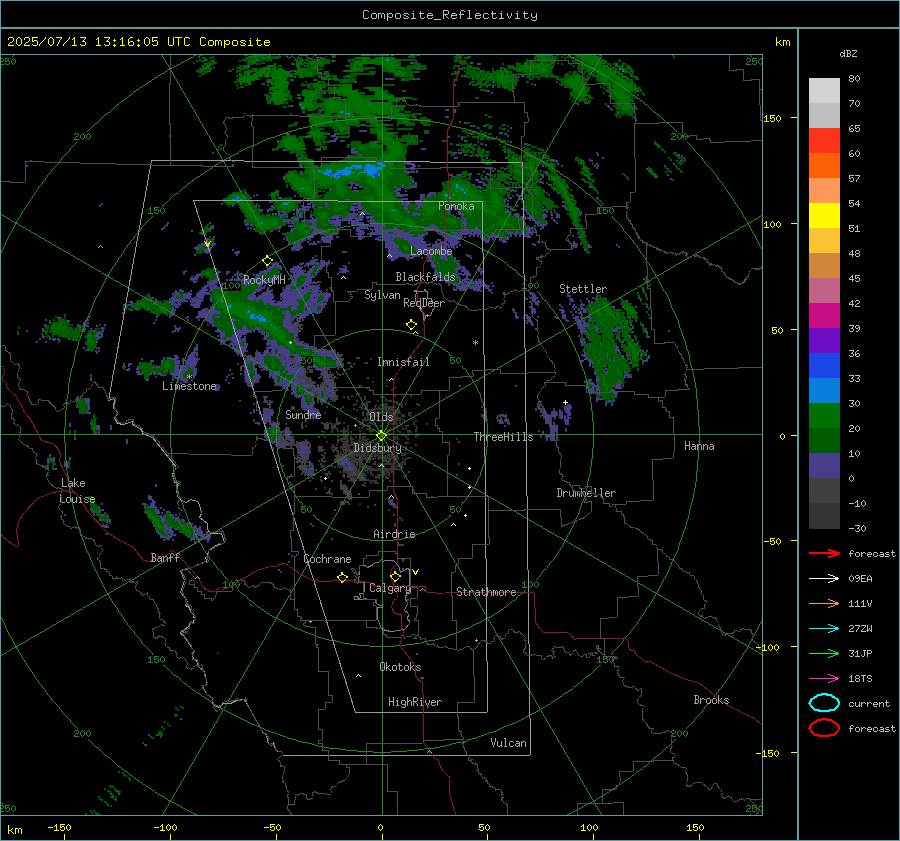Viewport: 900px width, 841px height.
Task: Select the orange 111V arrow legend icon
Action: point(824,603)
